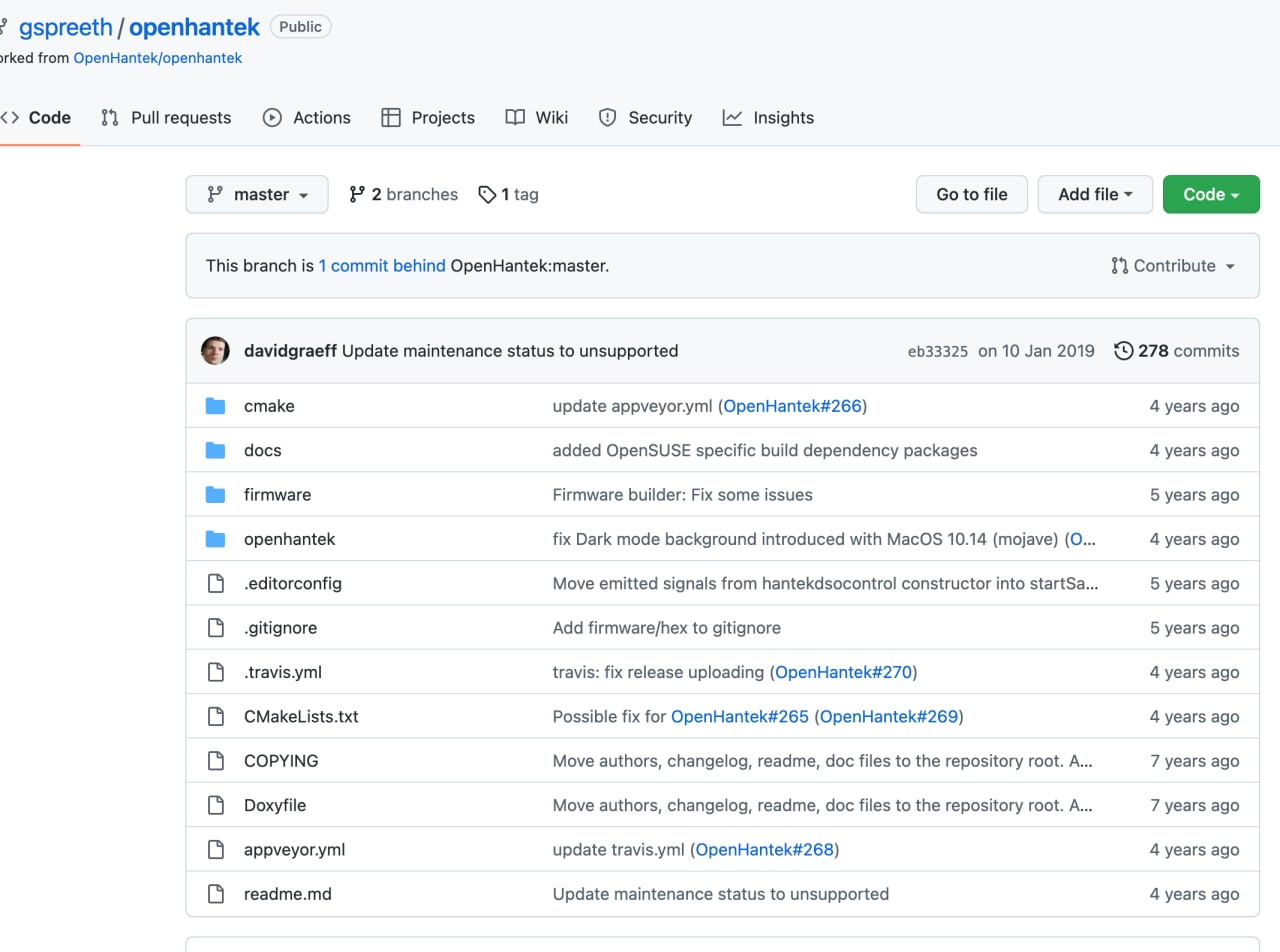Open the green Code dropdown
Screen dimensions: 1280x952
(x=1211, y=195)
